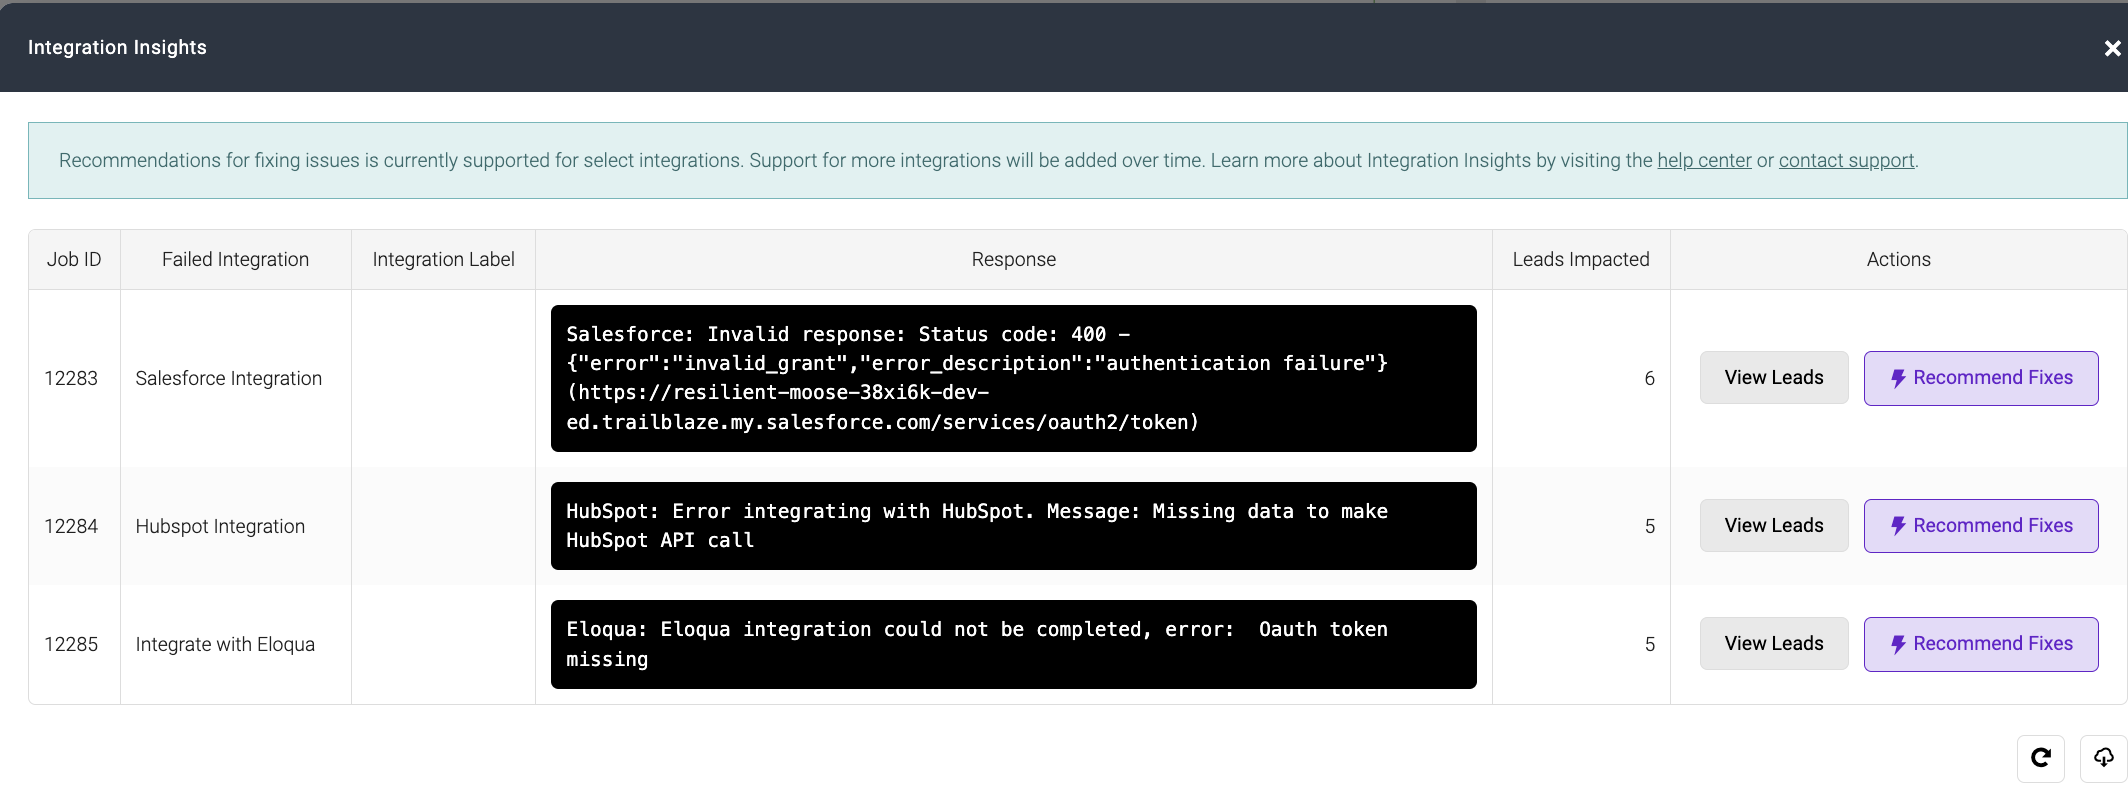Click the Job ID column header
Screen dimensions: 2128x792
pos(74,260)
